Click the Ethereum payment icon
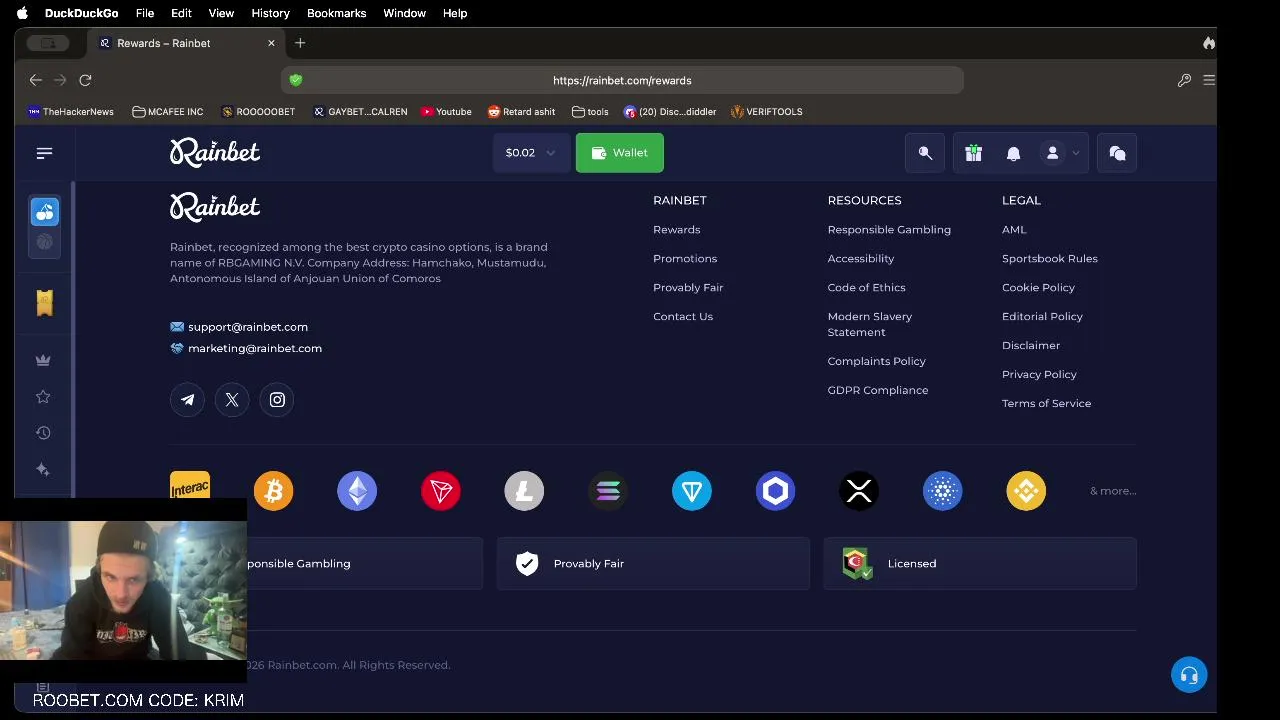Image resolution: width=1280 pixels, height=720 pixels. pyautogui.click(x=357, y=491)
